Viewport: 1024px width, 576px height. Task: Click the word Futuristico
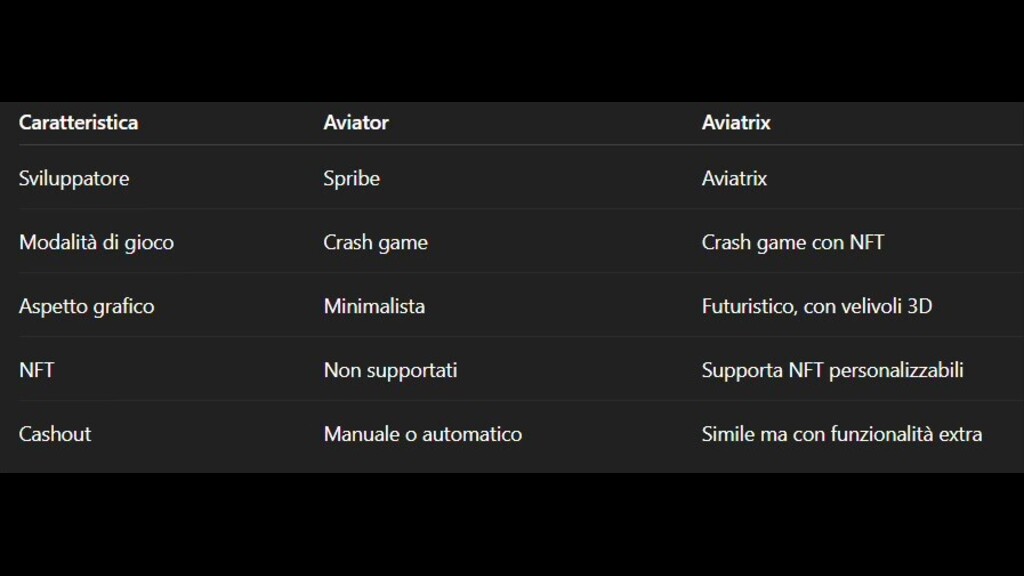pyautogui.click(x=748, y=307)
